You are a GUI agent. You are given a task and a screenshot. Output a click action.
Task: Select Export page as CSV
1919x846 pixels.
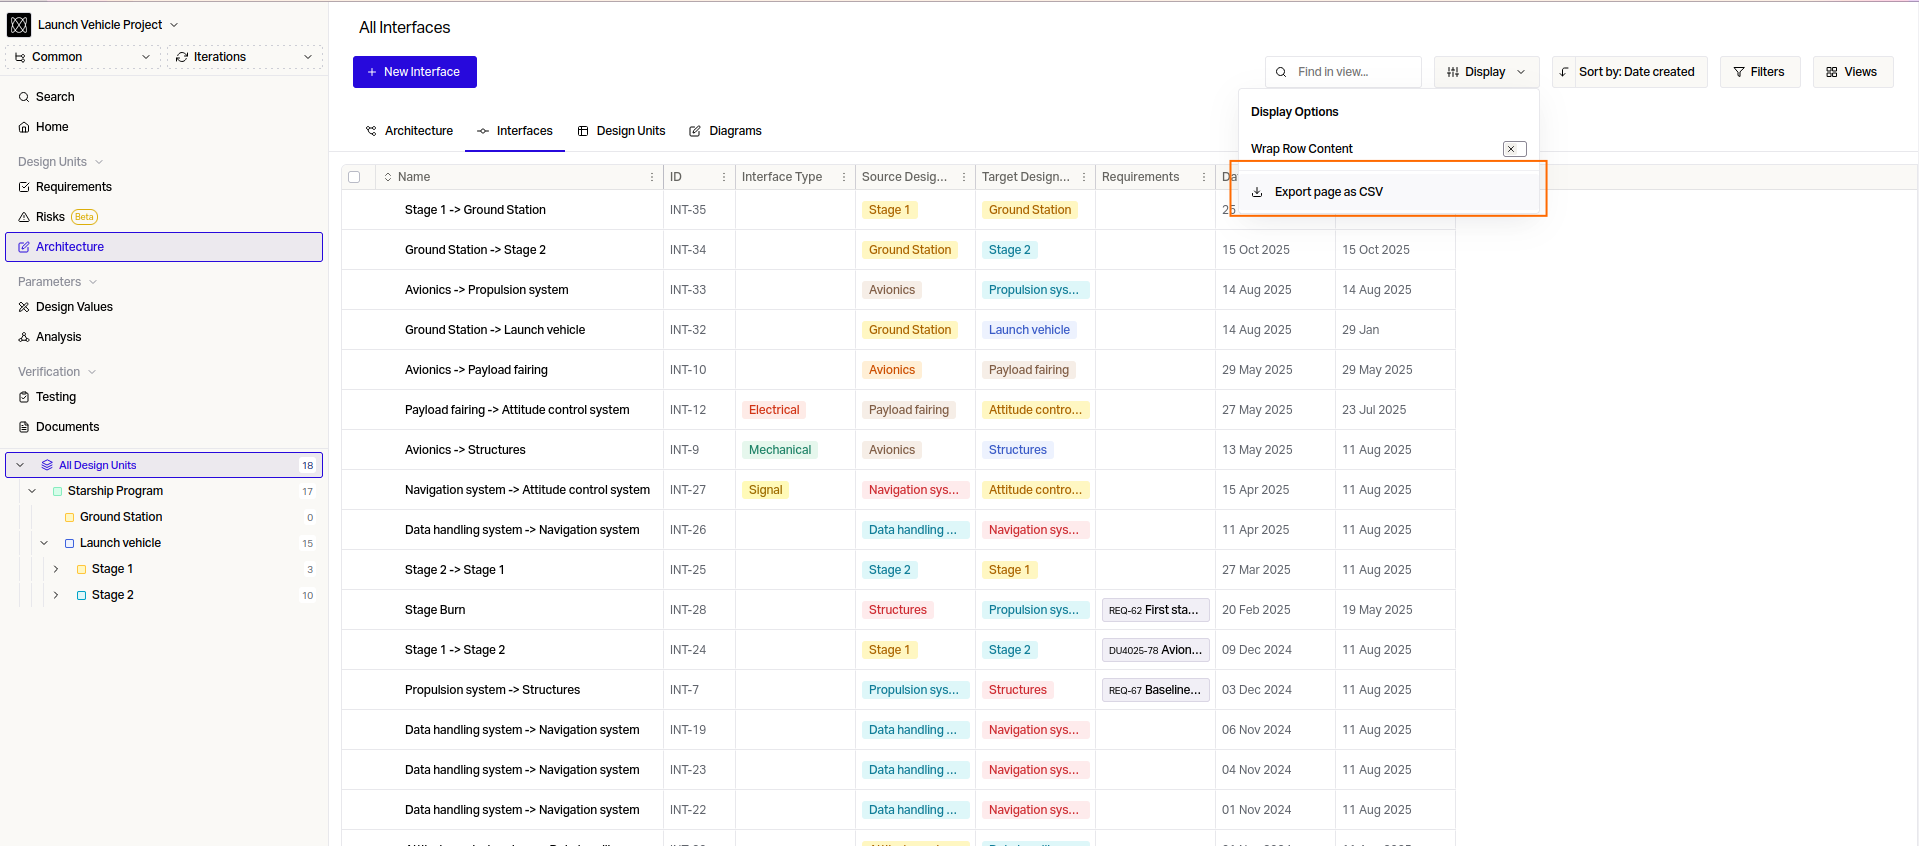click(1328, 192)
